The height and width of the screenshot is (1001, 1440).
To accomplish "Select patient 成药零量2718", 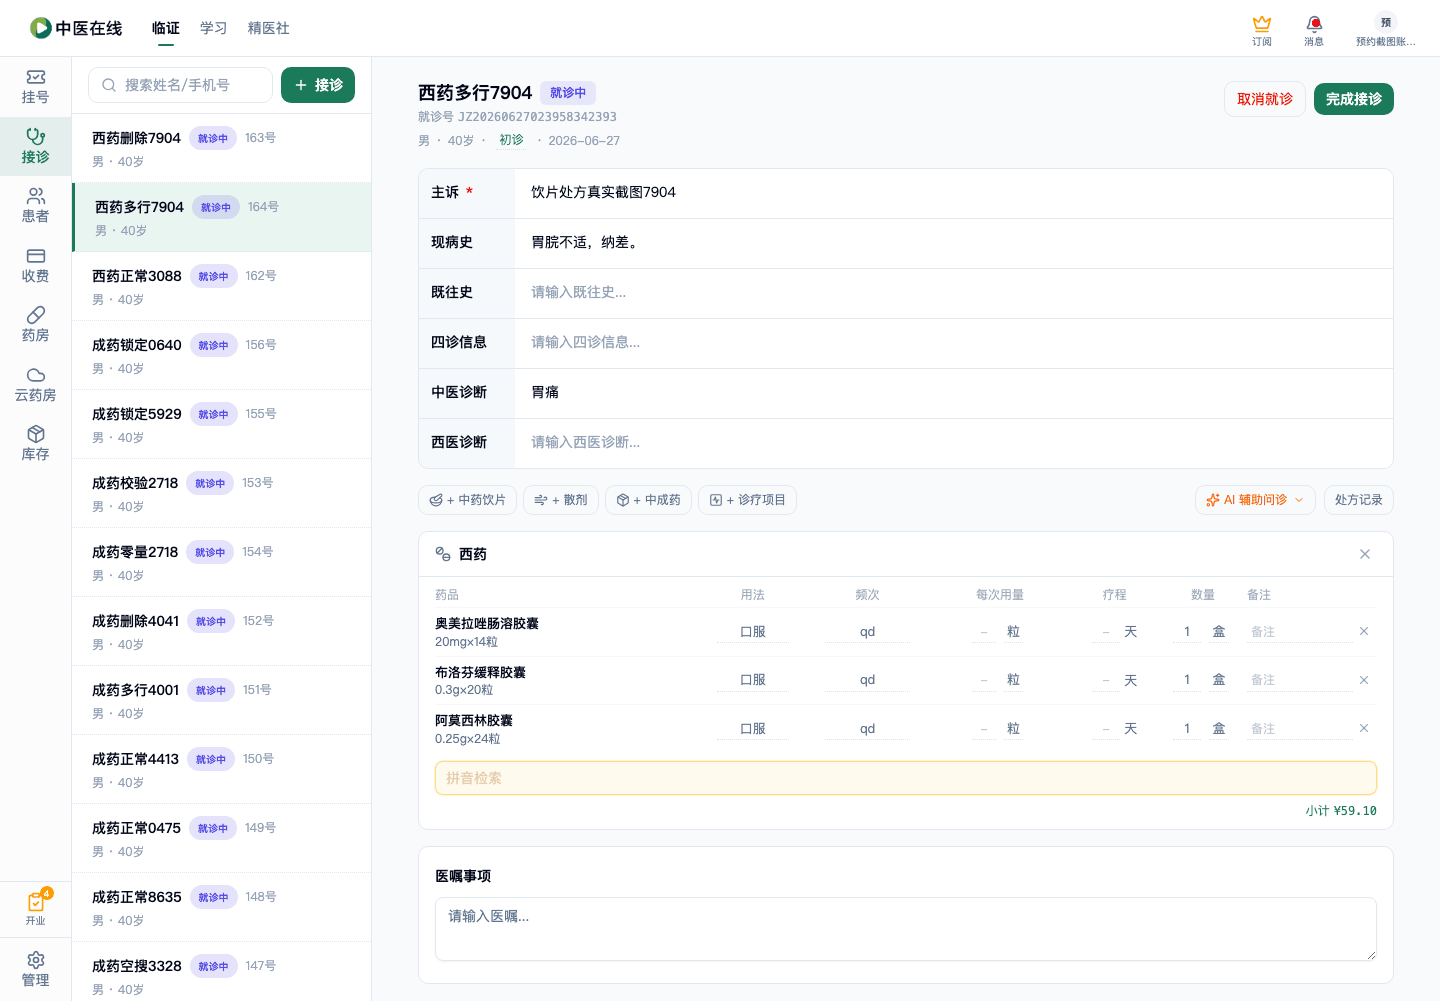I will point(221,562).
